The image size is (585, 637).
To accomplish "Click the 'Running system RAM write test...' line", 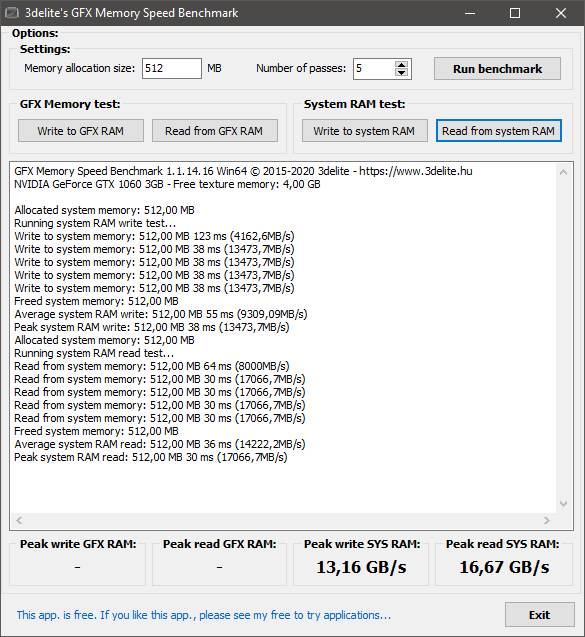I will [95, 223].
